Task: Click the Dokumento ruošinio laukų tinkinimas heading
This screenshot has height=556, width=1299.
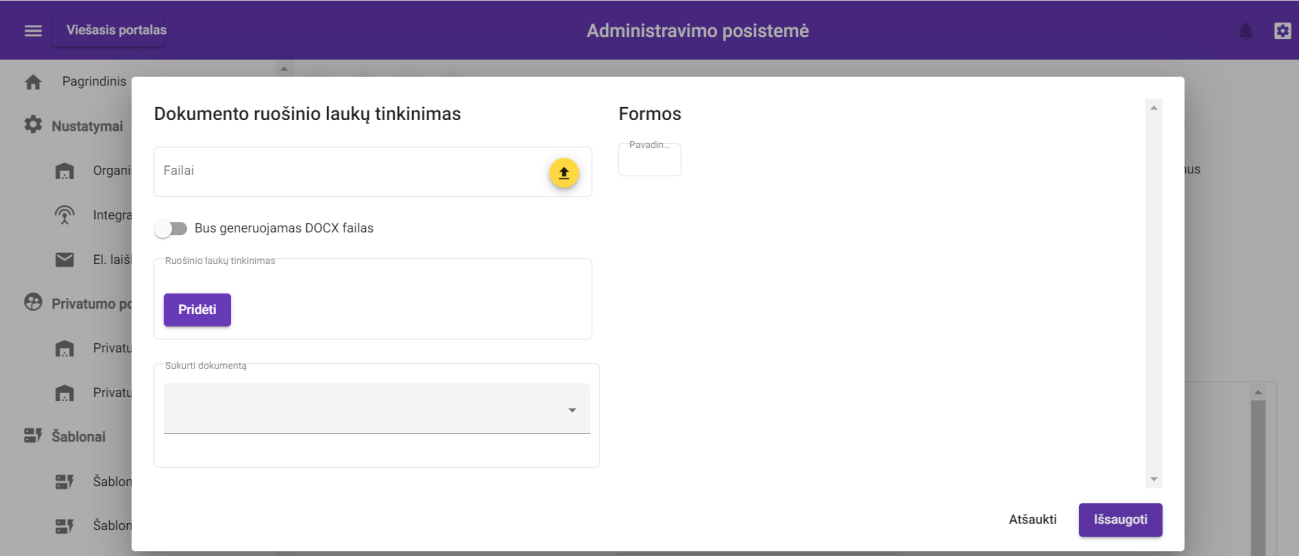Action: (307, 114)
